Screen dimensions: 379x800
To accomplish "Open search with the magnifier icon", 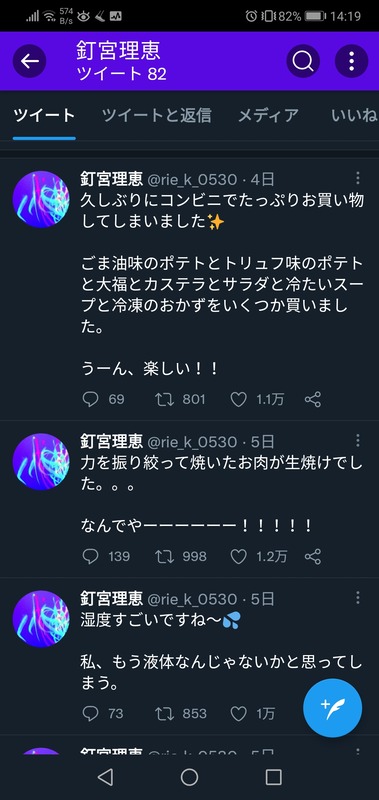I will (x=303, y=61).
